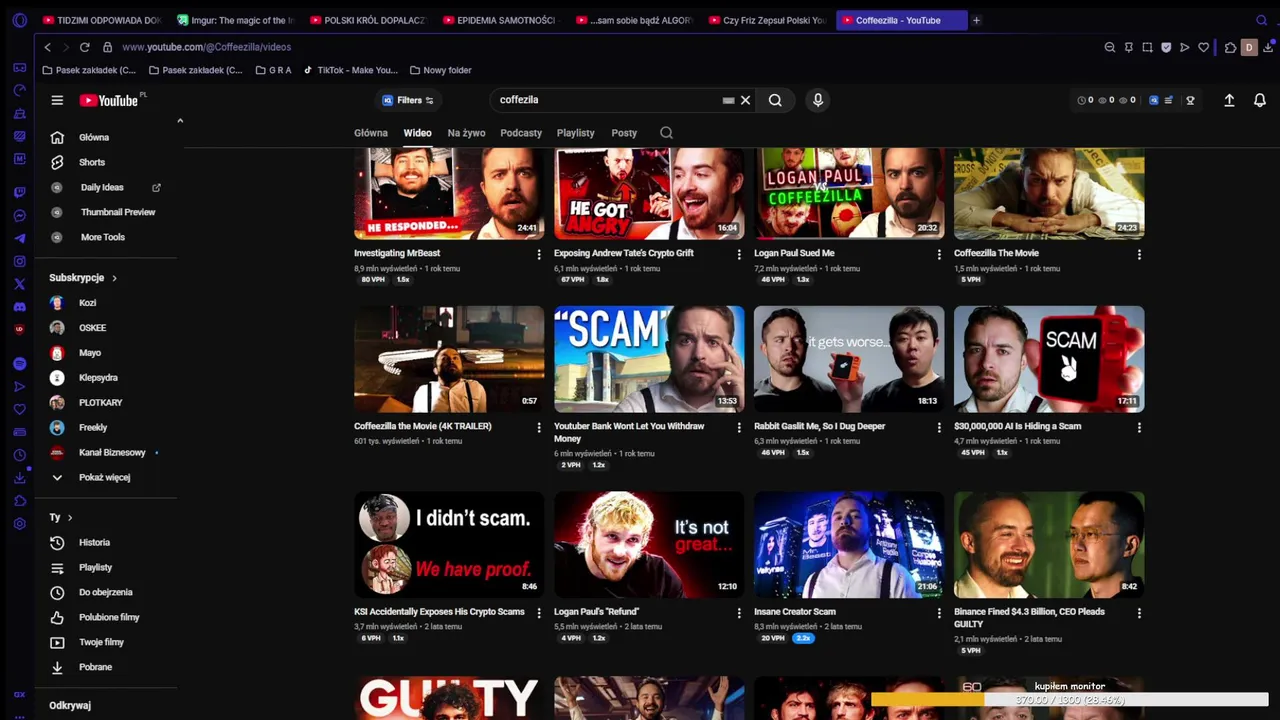Start voice search with the microphone
Image resolution: width=1280 pixels, height=720 pixels.
click(x=818, y=100)
